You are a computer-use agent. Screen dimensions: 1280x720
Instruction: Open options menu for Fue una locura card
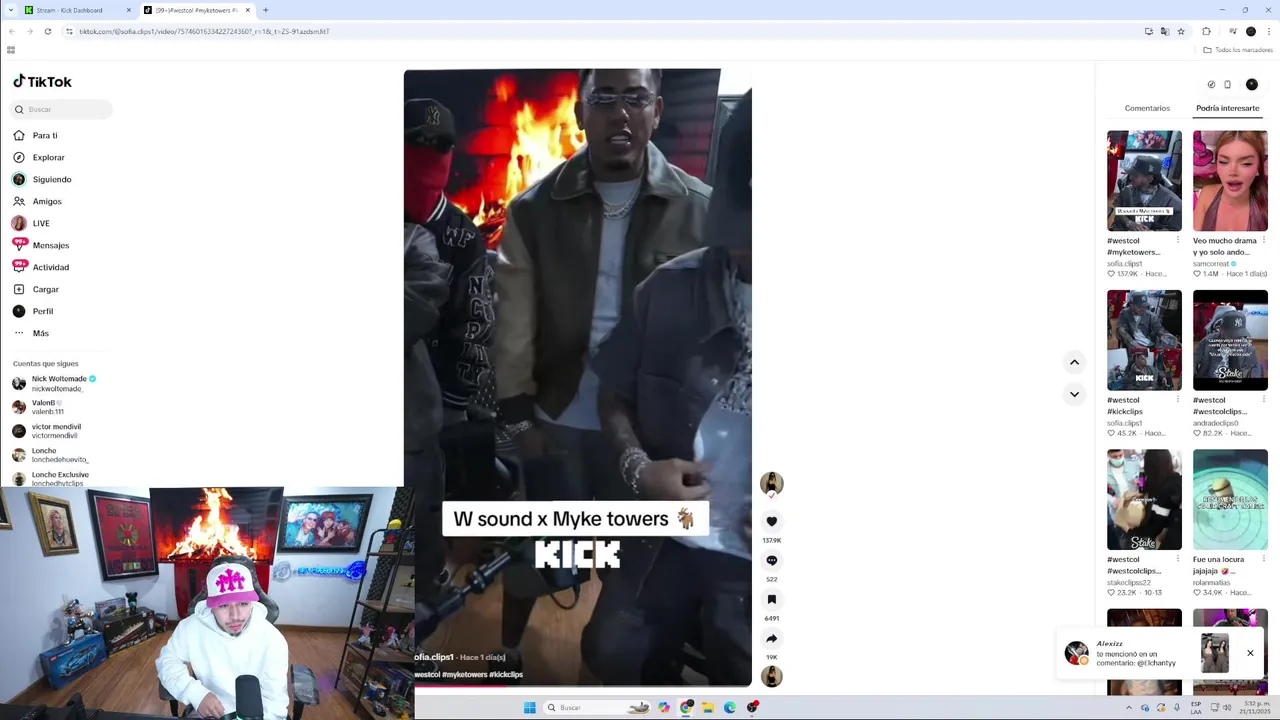[x=1263, y=559]
